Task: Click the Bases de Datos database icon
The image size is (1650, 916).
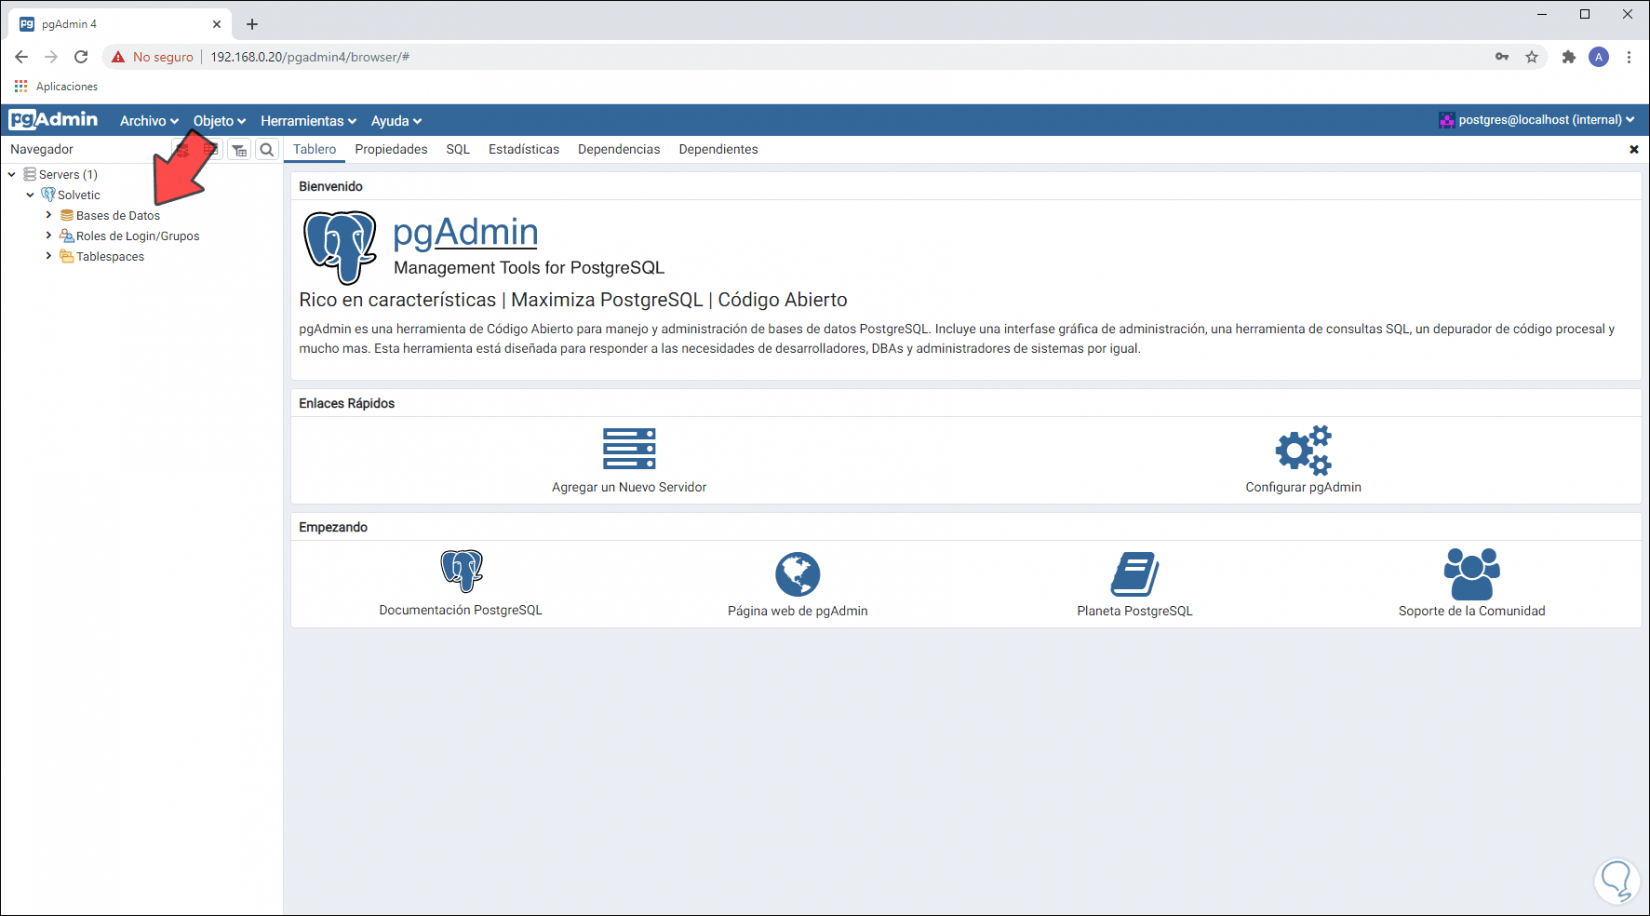Action: [67, 215]
